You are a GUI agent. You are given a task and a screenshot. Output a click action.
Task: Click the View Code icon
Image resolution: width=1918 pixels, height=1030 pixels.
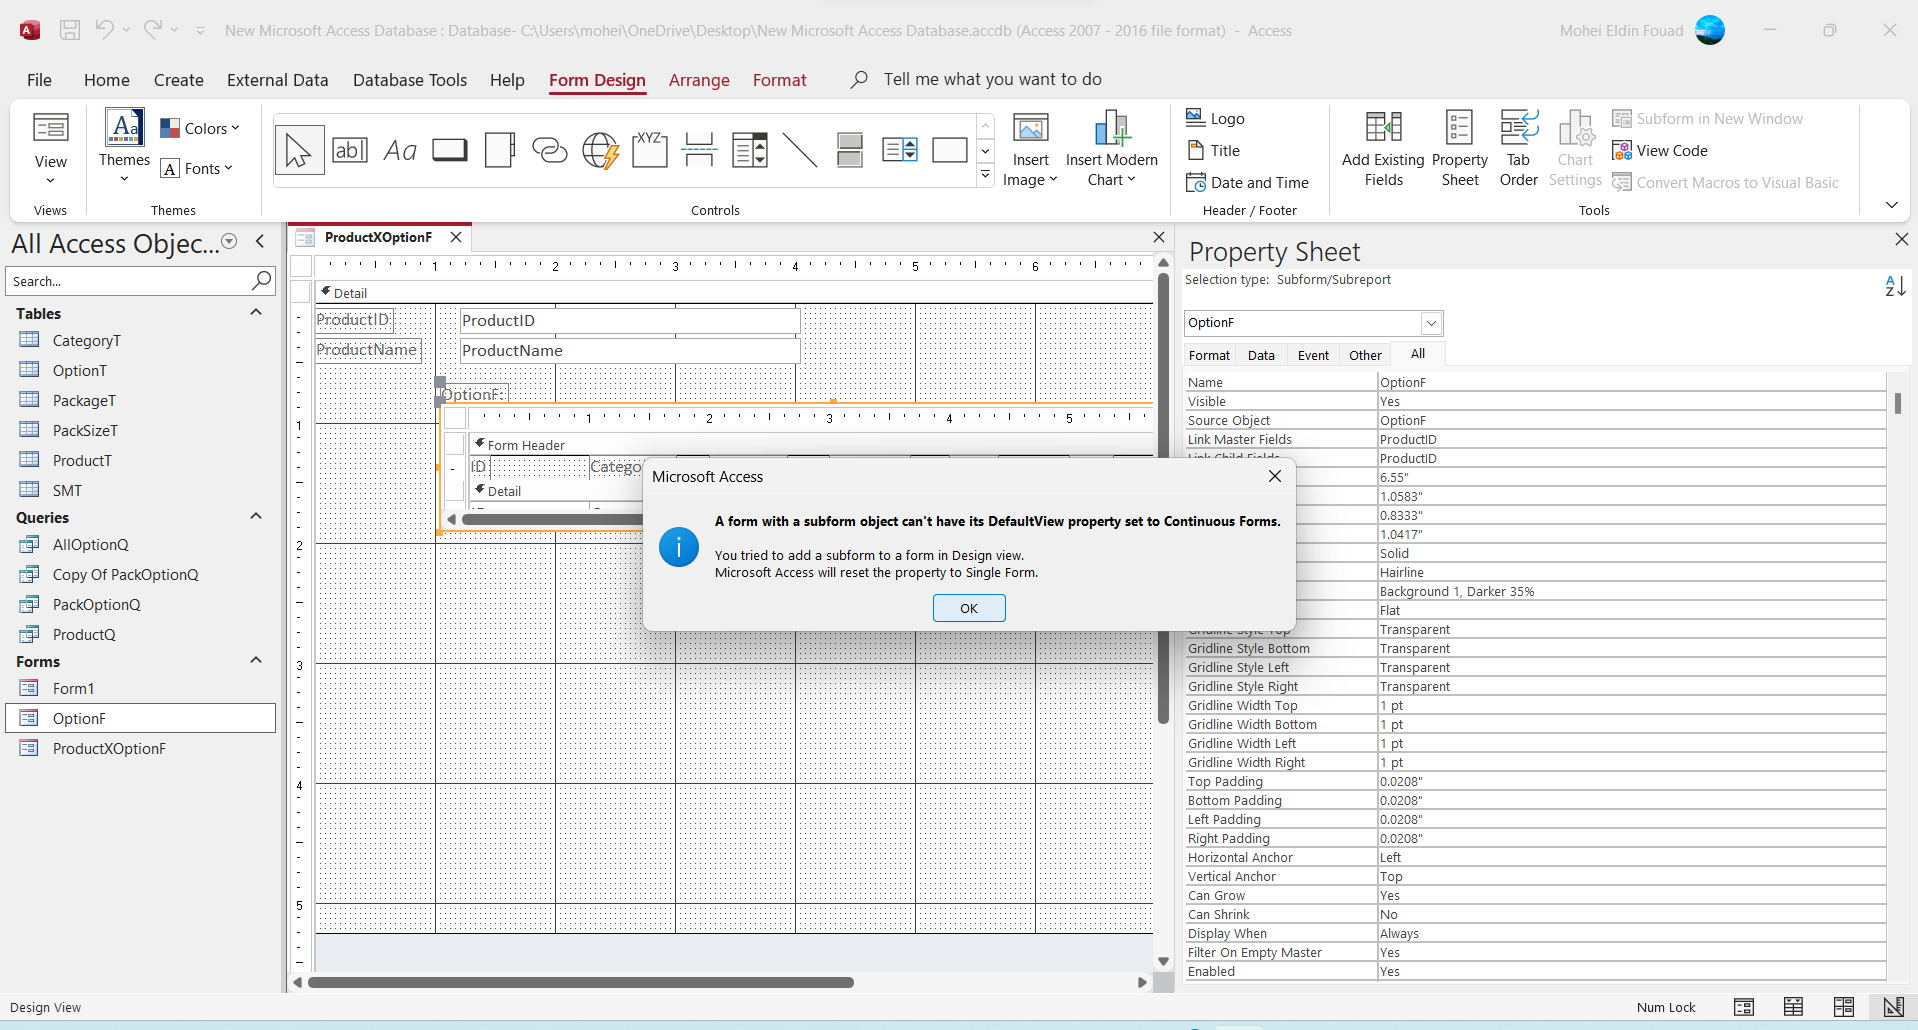click(1660, 150)
